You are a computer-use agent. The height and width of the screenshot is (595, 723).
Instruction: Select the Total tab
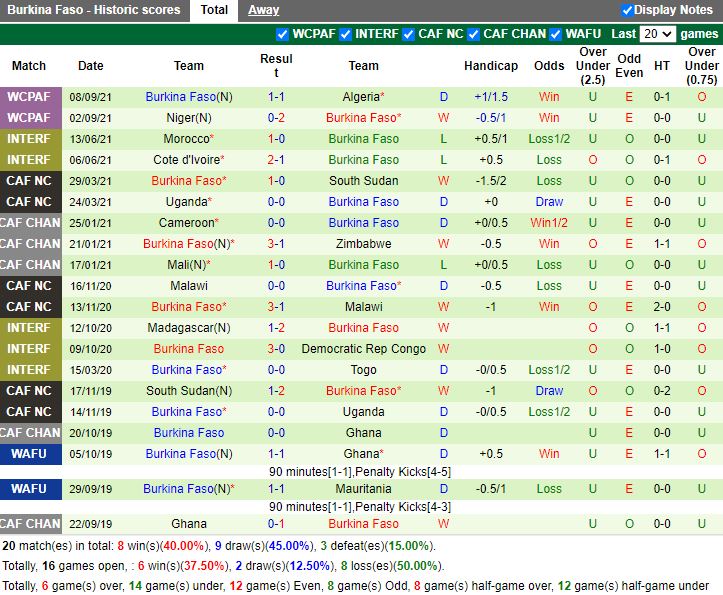pos(214,10)
